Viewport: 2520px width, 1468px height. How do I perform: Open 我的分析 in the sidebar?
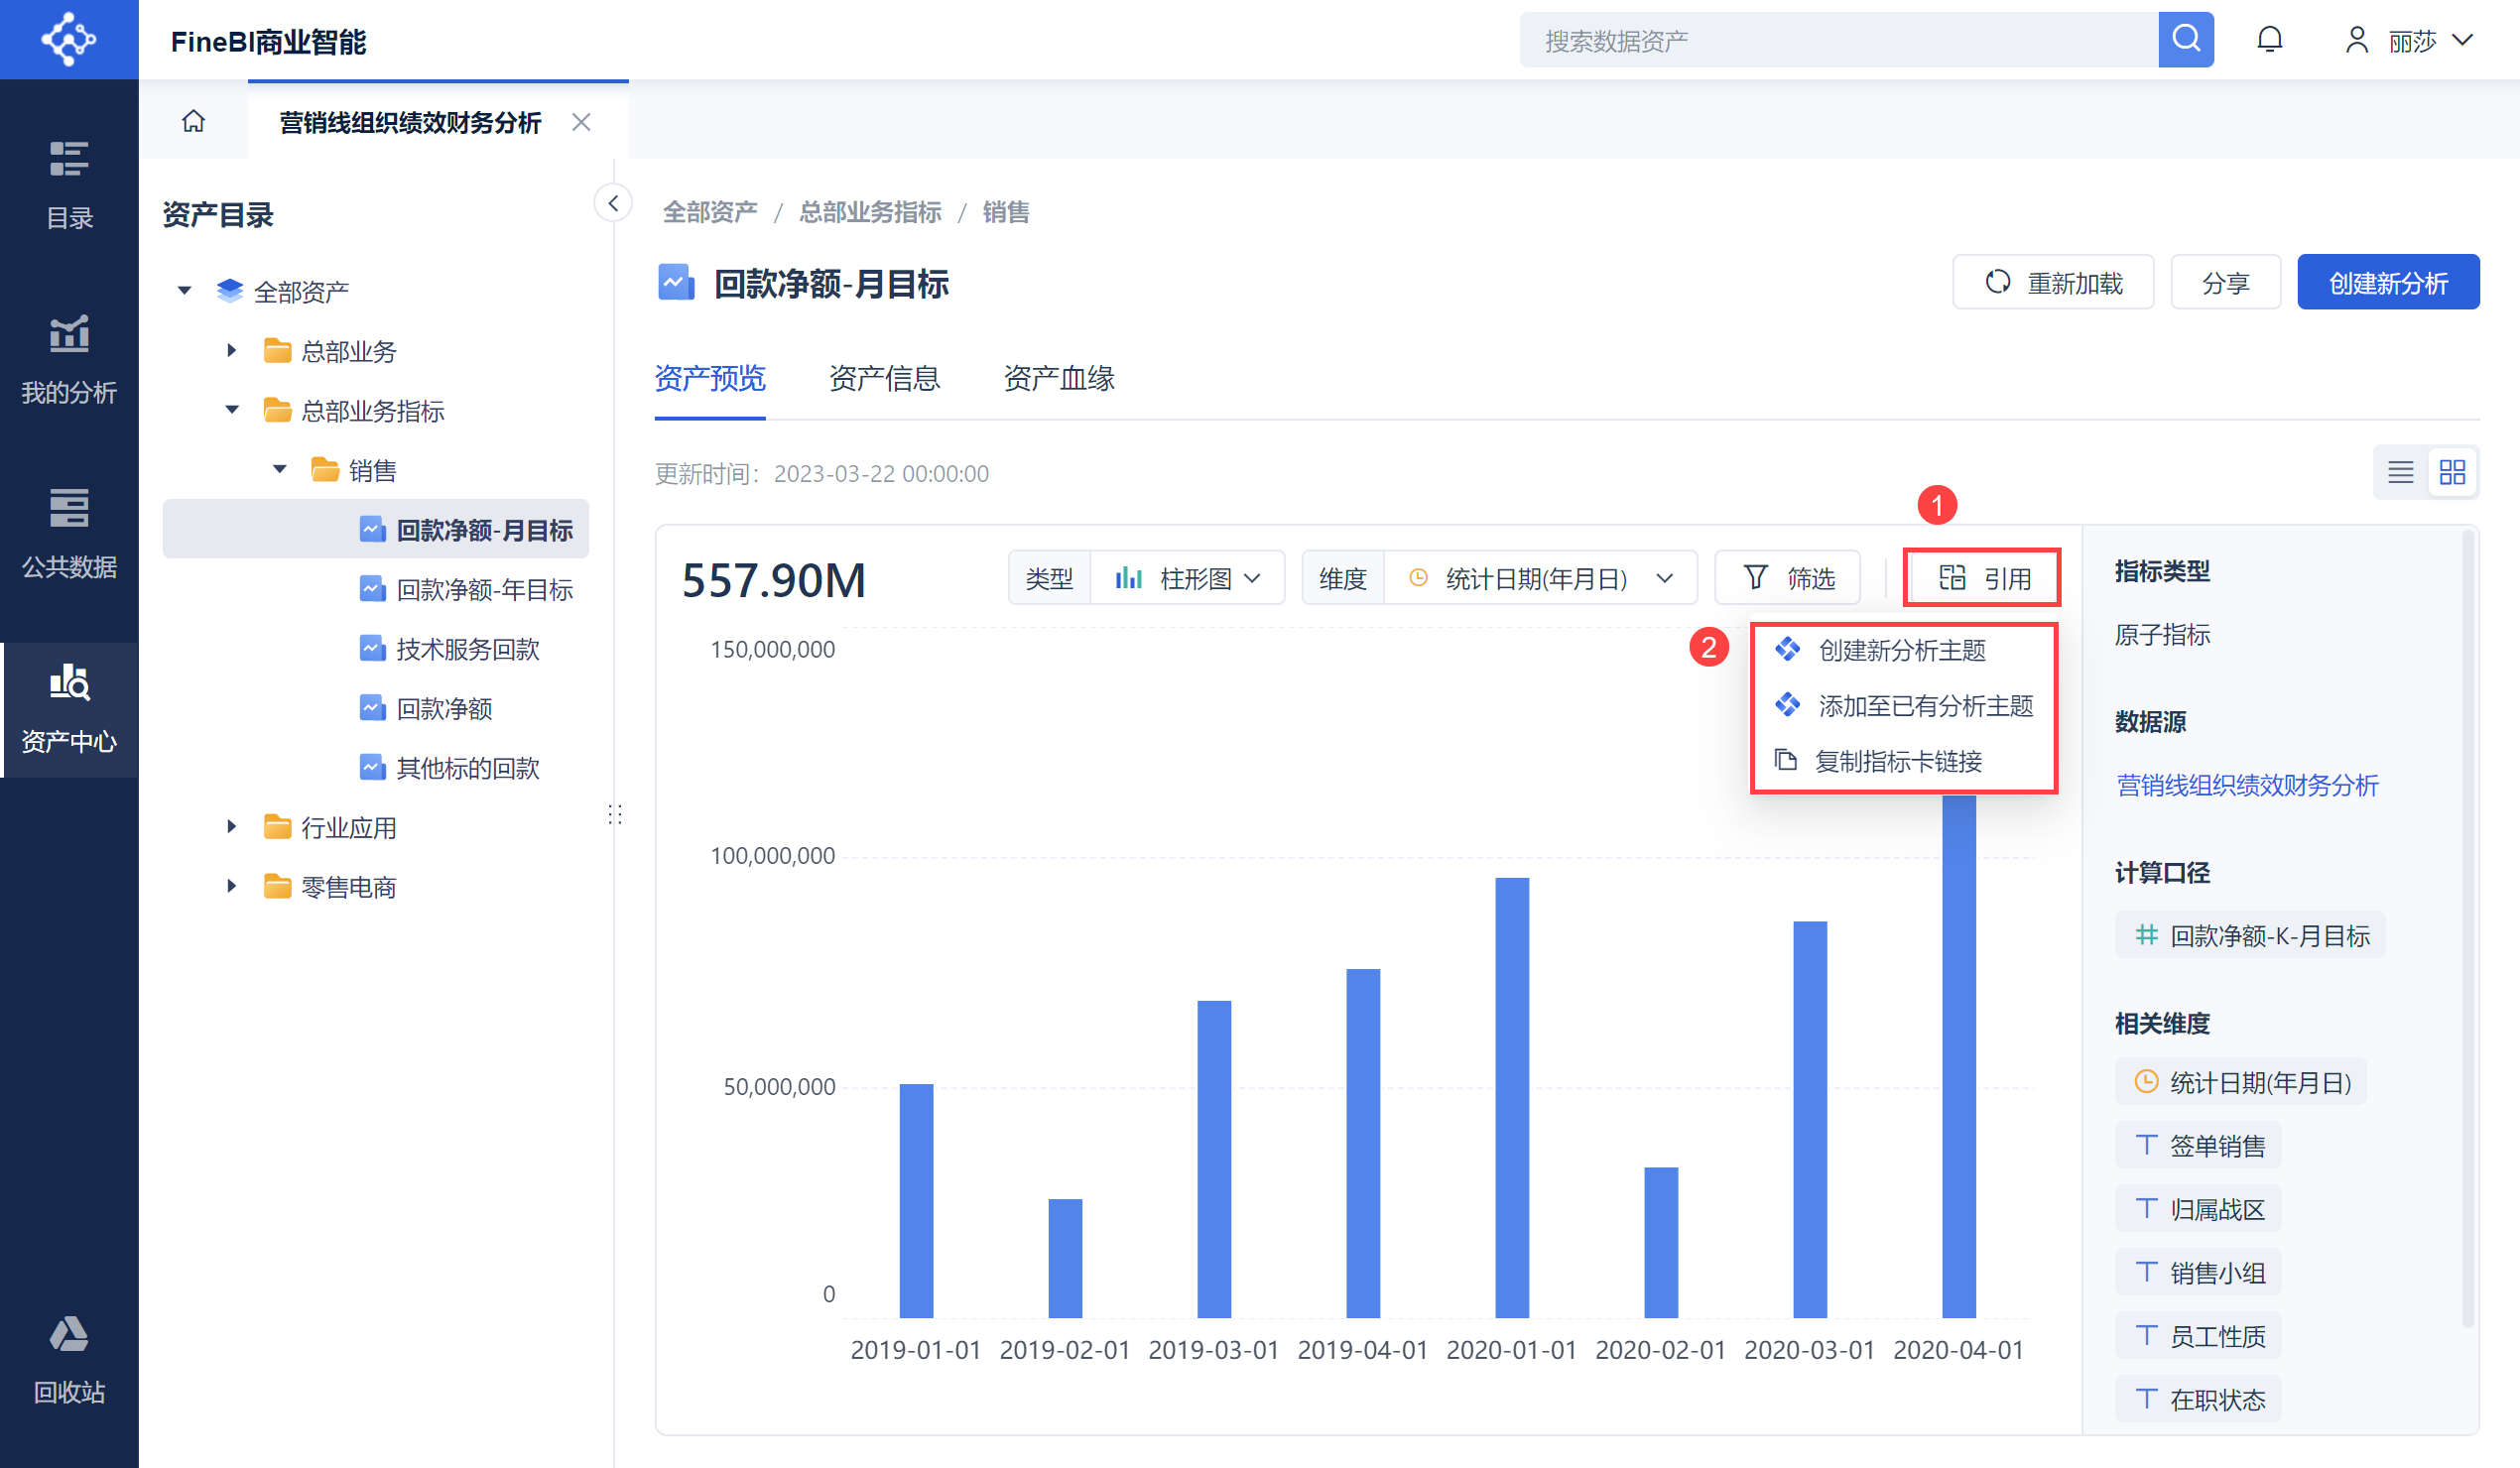tap(69, 360)
